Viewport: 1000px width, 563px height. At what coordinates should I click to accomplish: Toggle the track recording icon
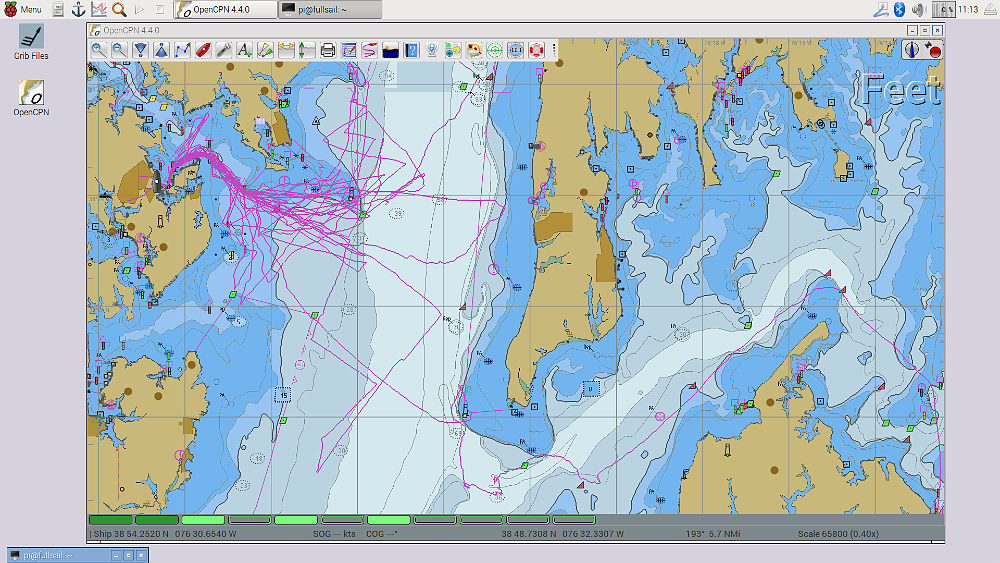click(370, 49)
